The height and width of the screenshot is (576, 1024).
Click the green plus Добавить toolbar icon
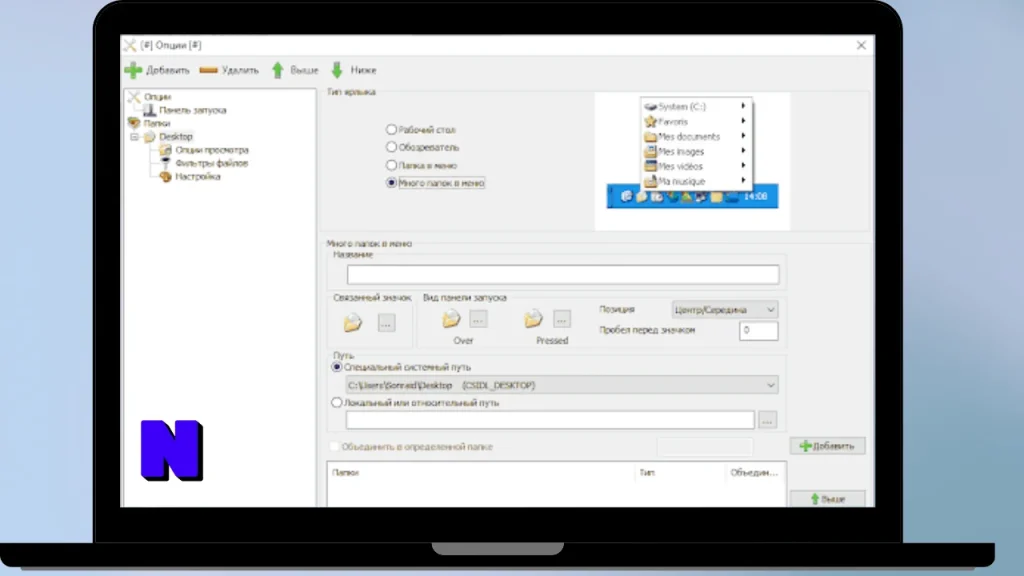(133, 70)
